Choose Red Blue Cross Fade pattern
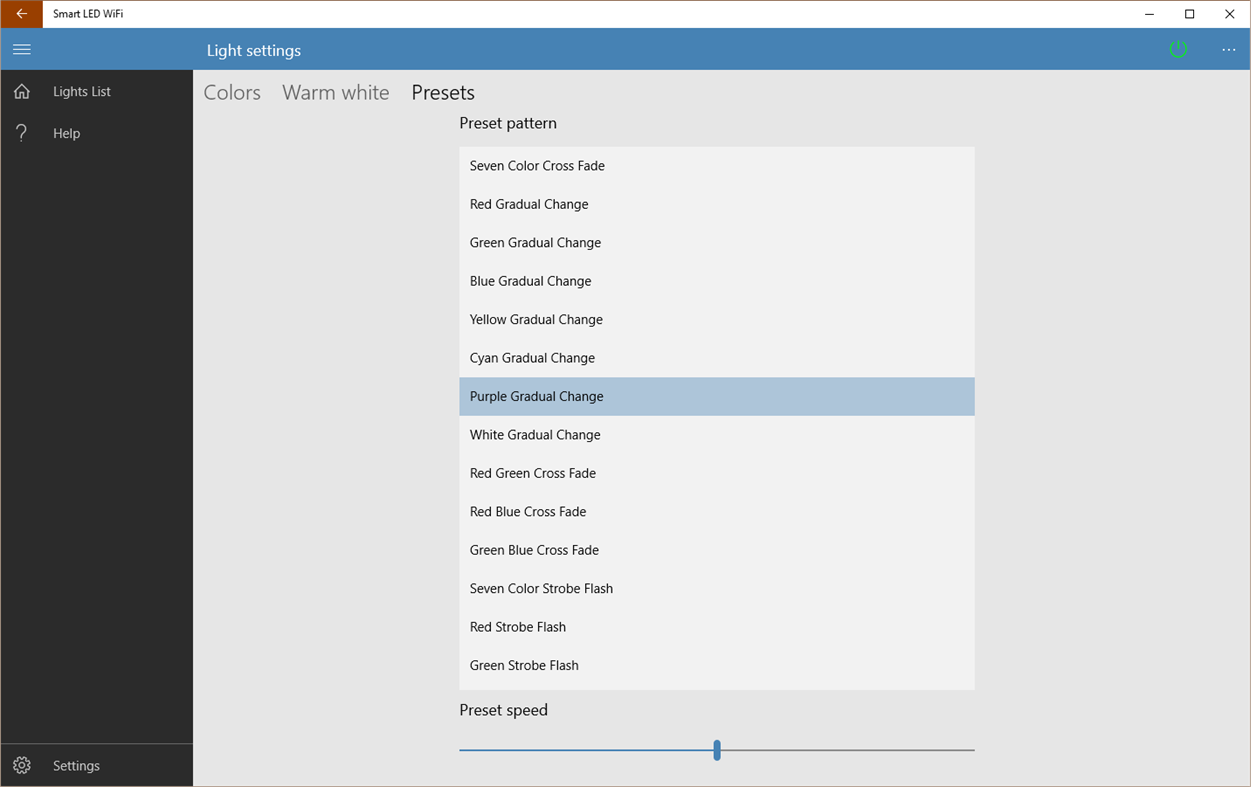 717,512
